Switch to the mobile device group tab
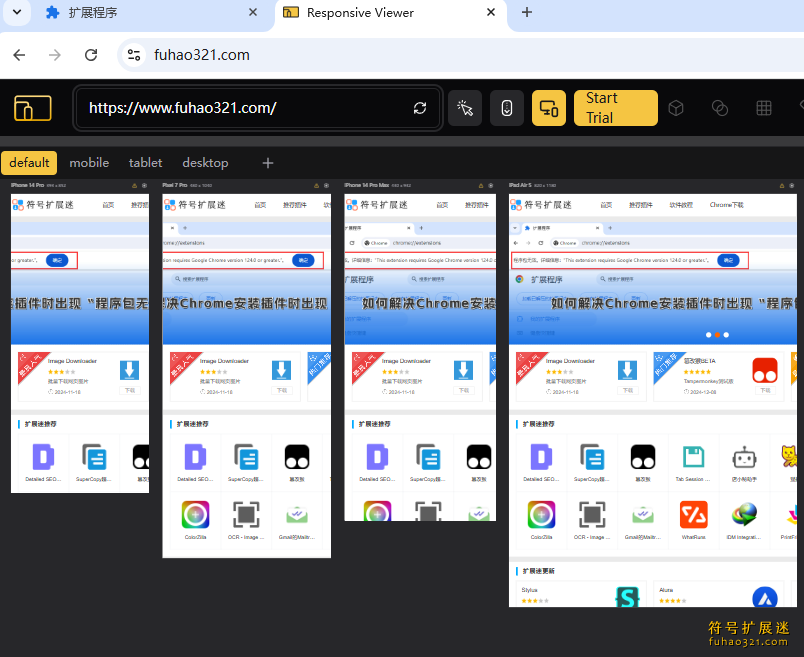The width and height of the screenshot is (804, 657). pos(89,163)
